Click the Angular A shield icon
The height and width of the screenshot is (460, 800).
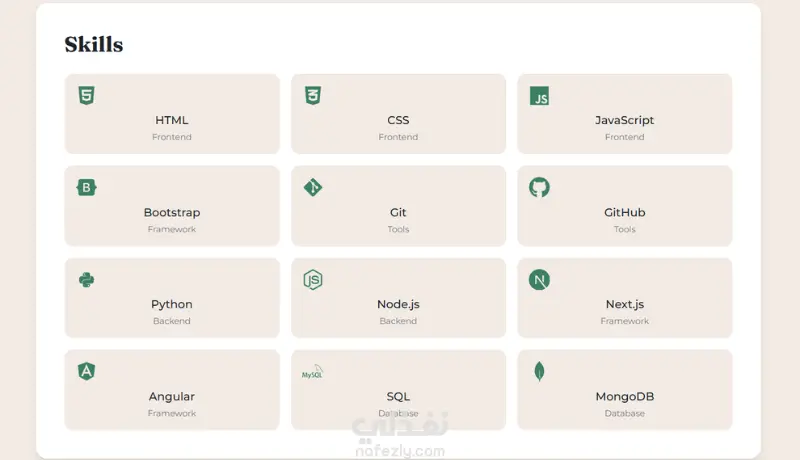tap(86, 371)
